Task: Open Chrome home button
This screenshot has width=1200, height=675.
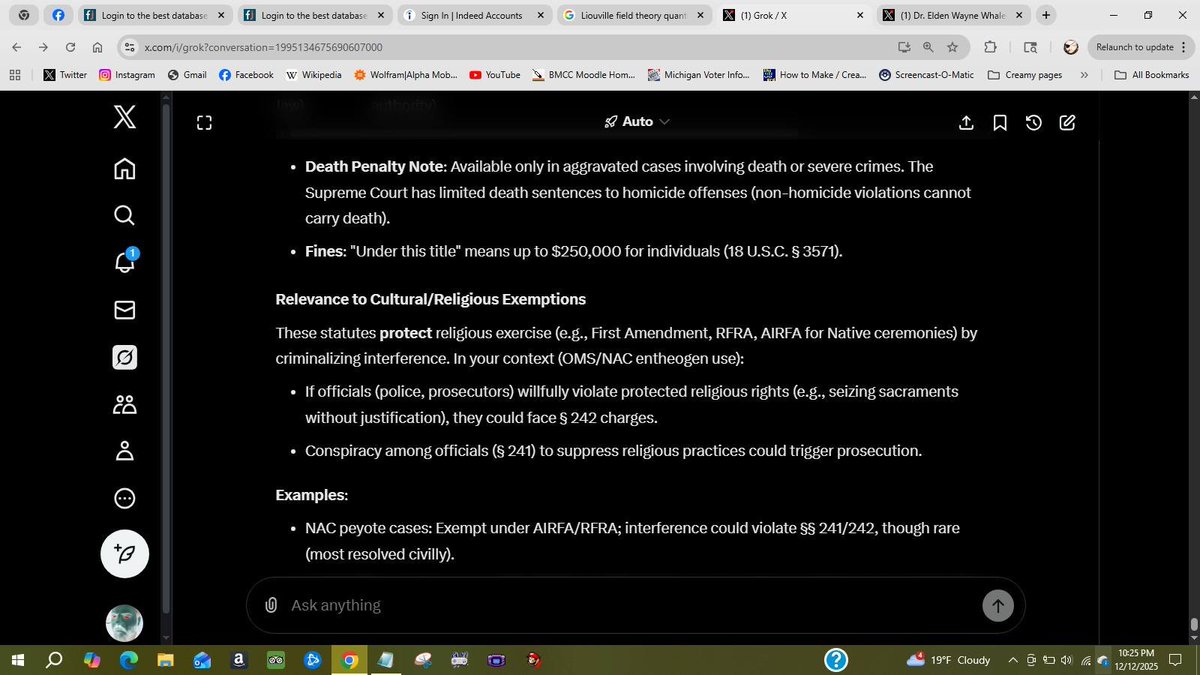Action: pos(97,47)
